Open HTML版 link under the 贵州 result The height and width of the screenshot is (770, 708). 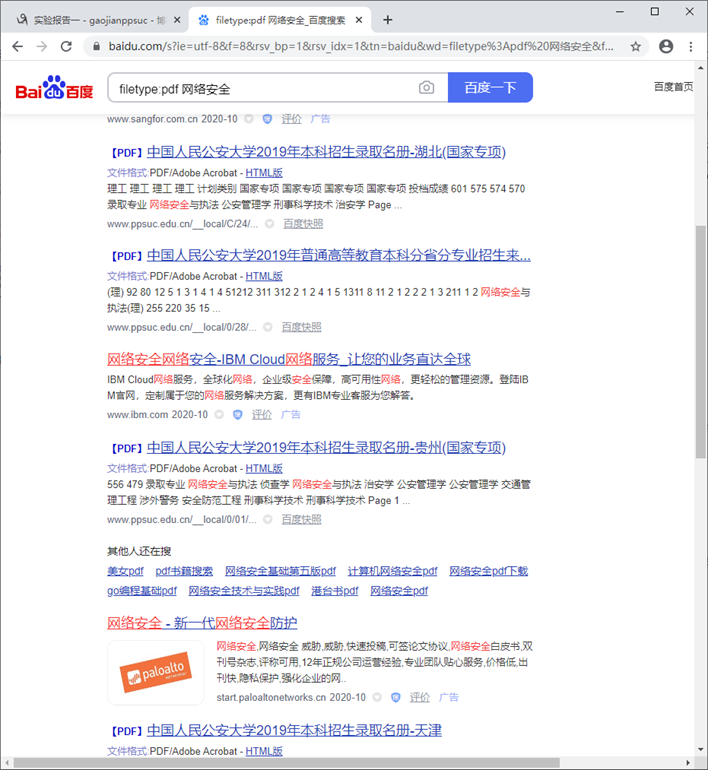(x=264, y=468)
